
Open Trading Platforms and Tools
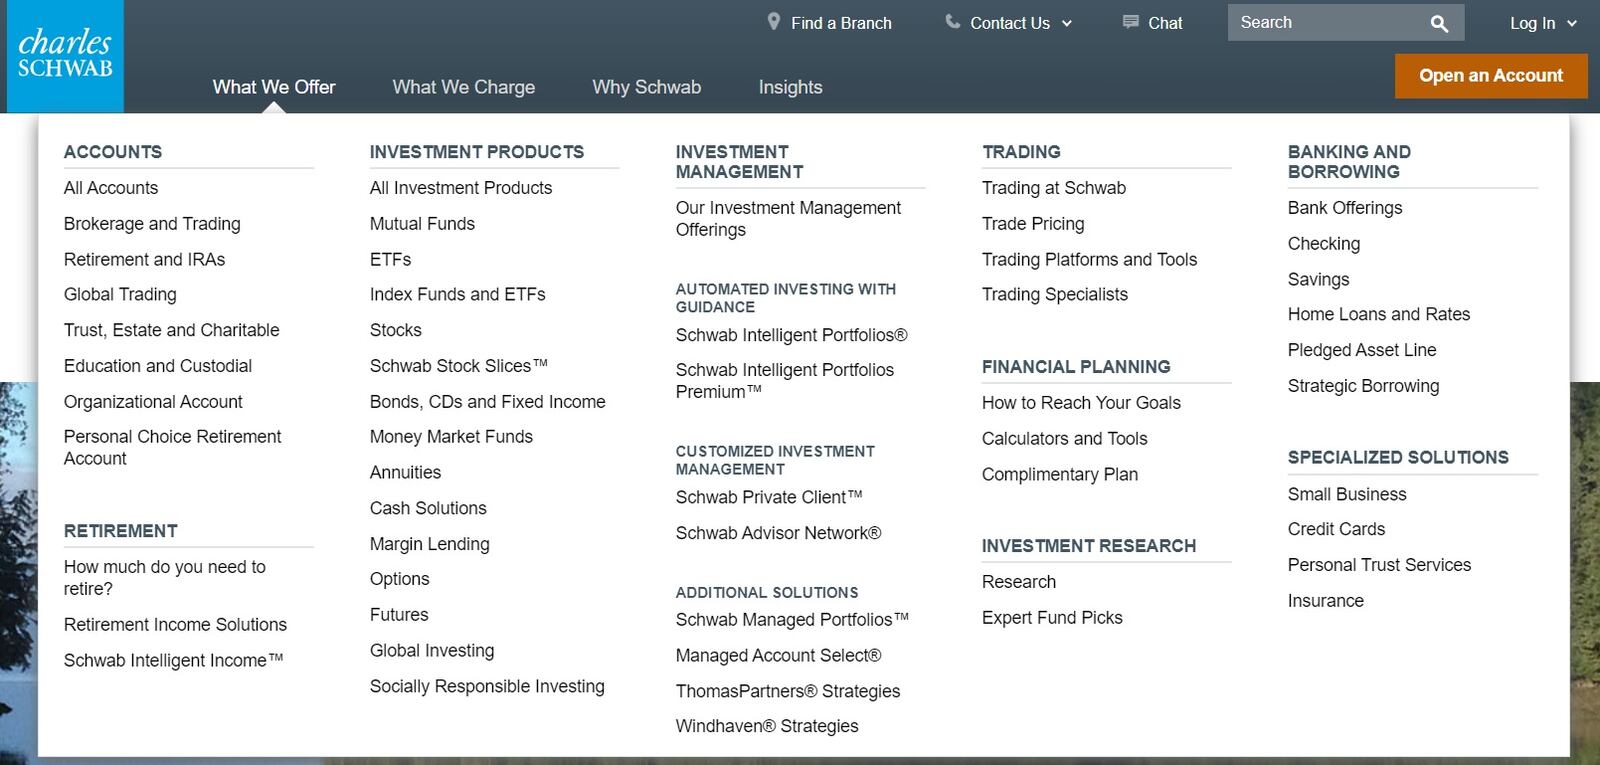(x=1090, y=259)
